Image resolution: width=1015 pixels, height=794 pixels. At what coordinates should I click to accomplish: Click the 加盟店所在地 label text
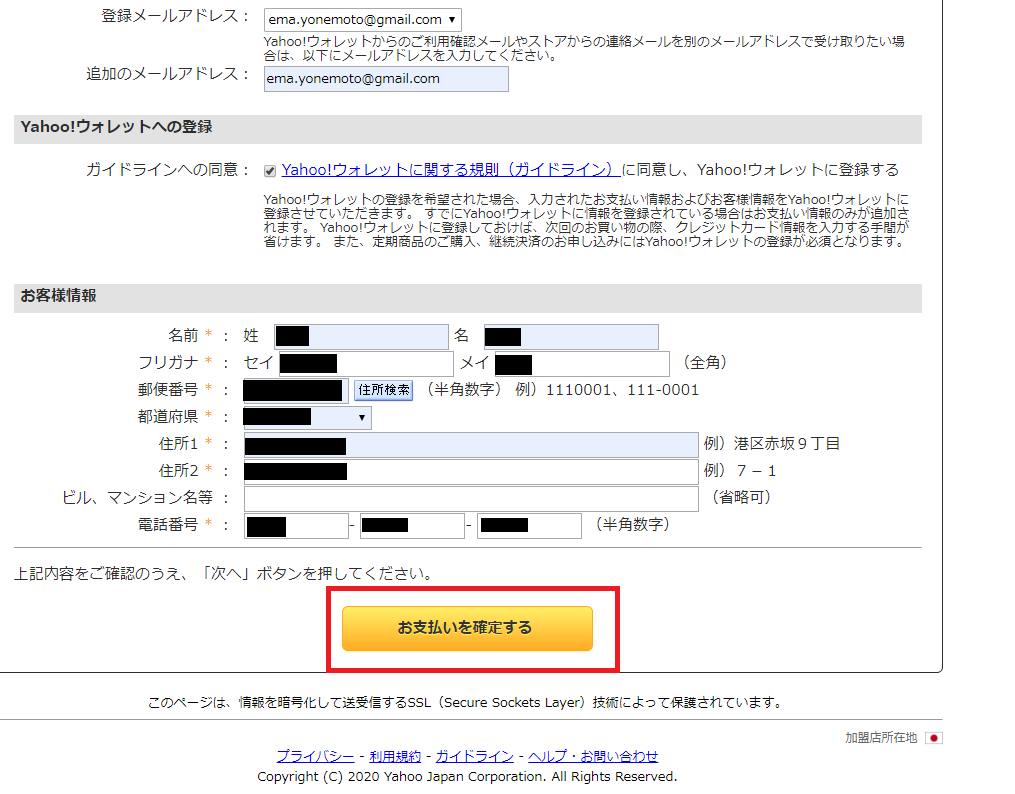click(881, 738)
